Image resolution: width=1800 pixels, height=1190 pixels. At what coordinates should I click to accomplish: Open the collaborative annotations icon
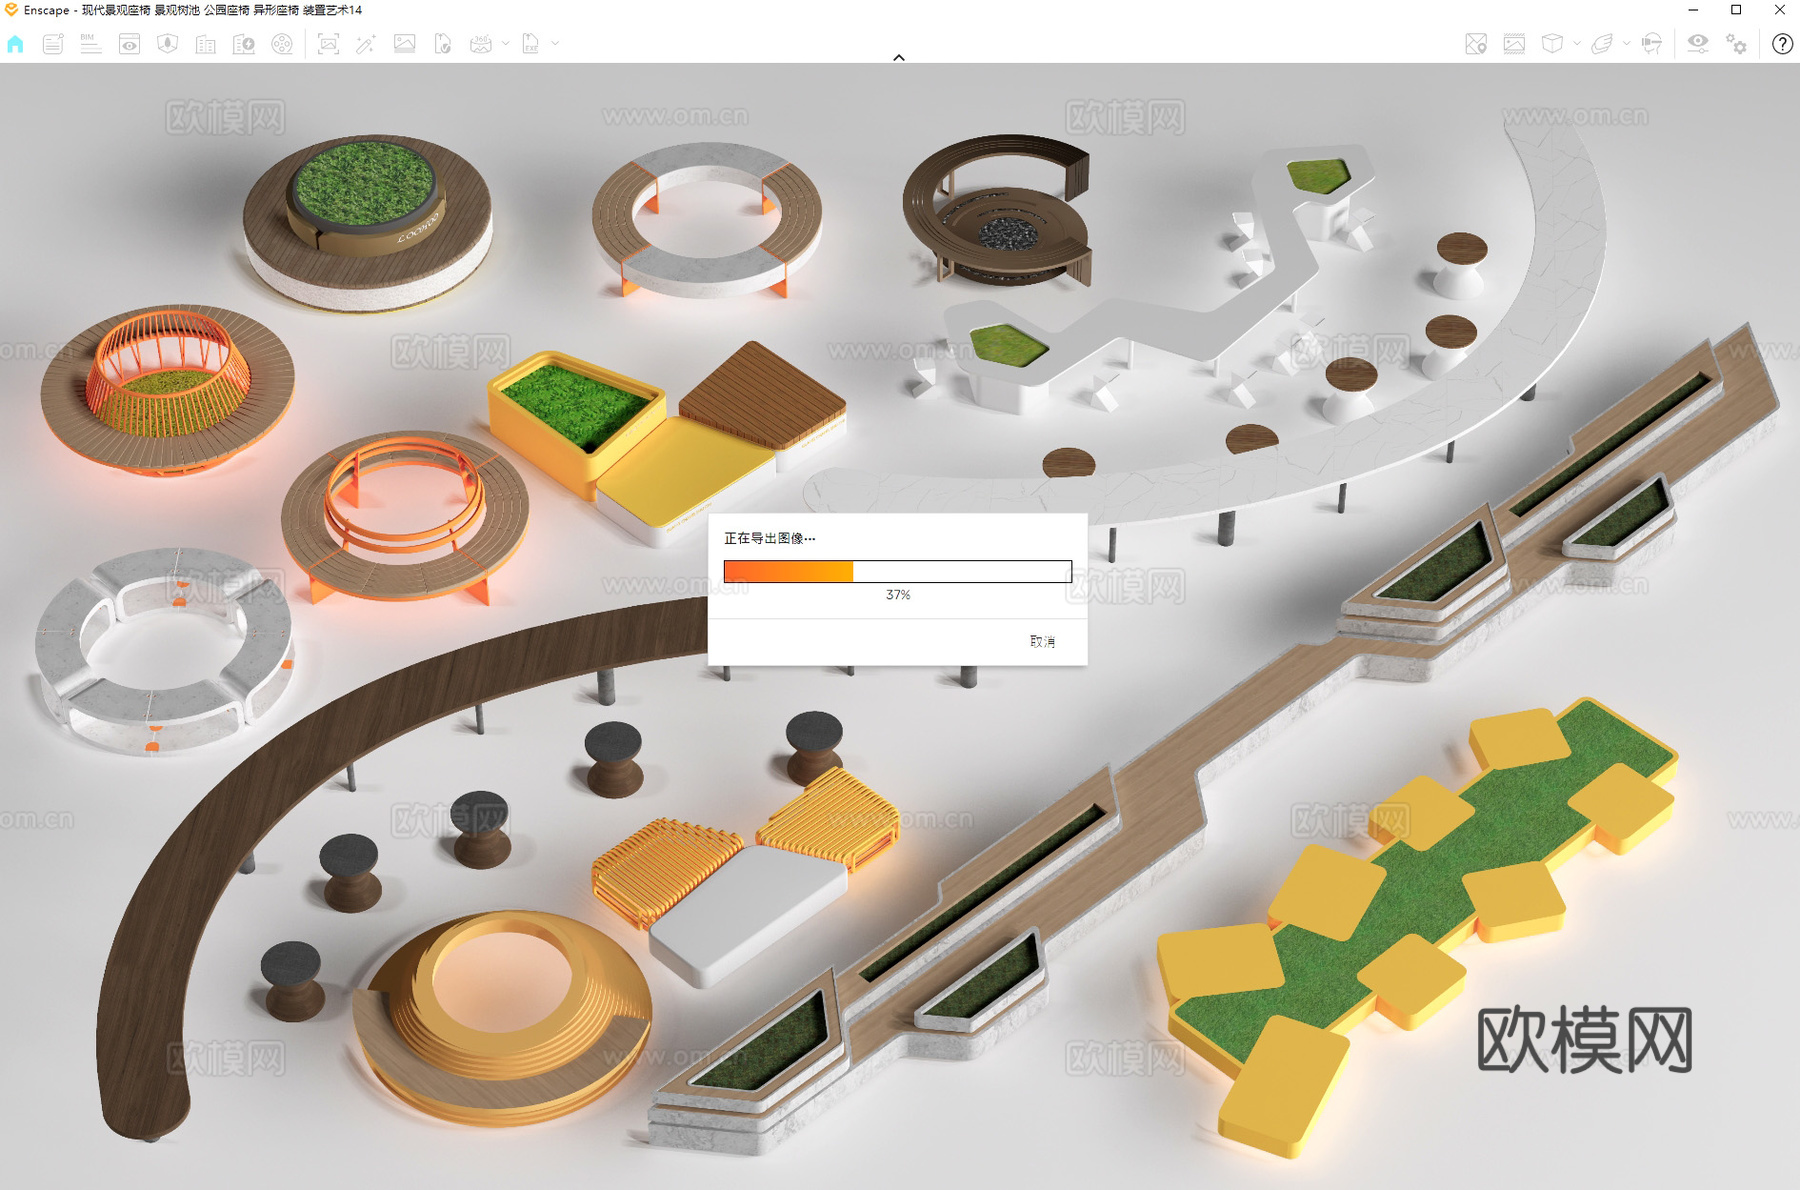pyautogui.click(x=53, y=44)
